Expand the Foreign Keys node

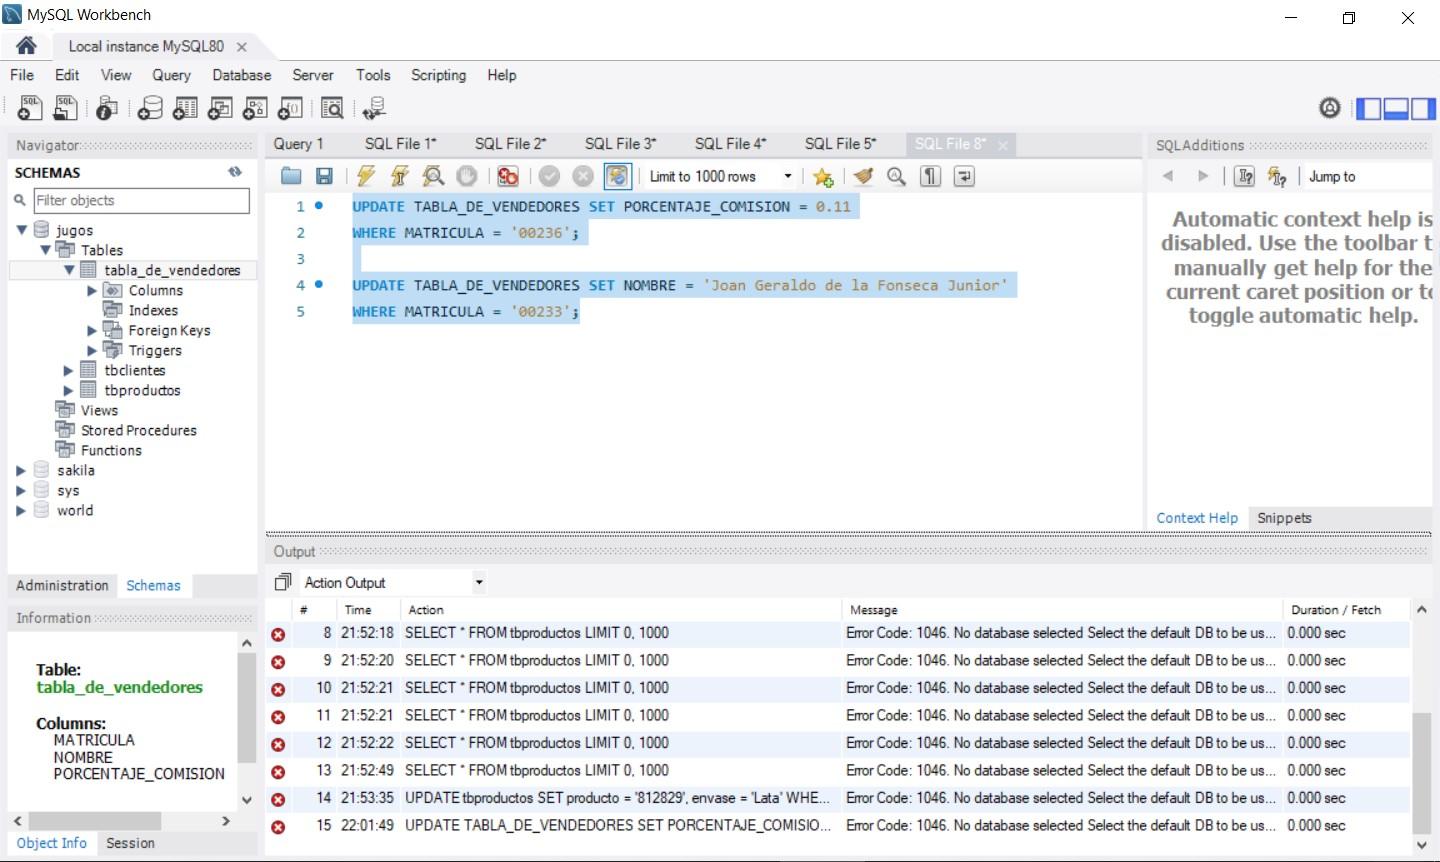click(93, 330)
